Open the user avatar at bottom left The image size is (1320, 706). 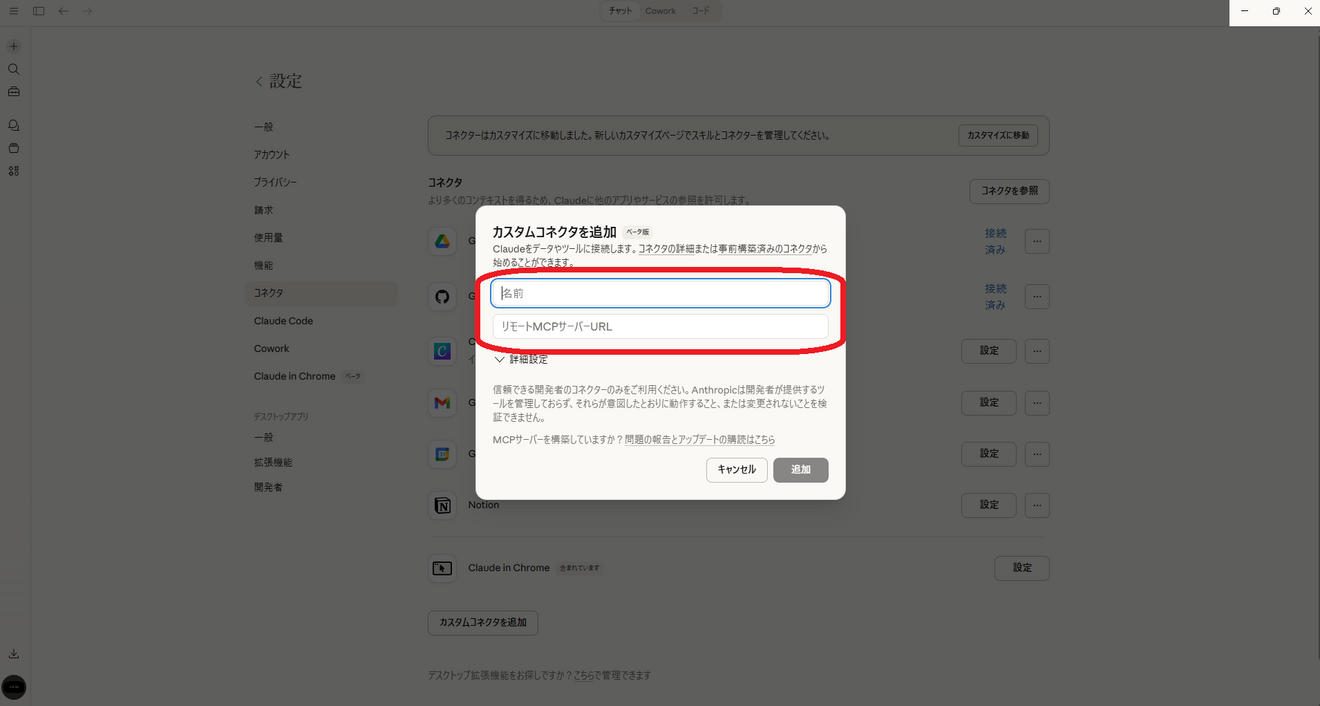[x=14, y=687]
